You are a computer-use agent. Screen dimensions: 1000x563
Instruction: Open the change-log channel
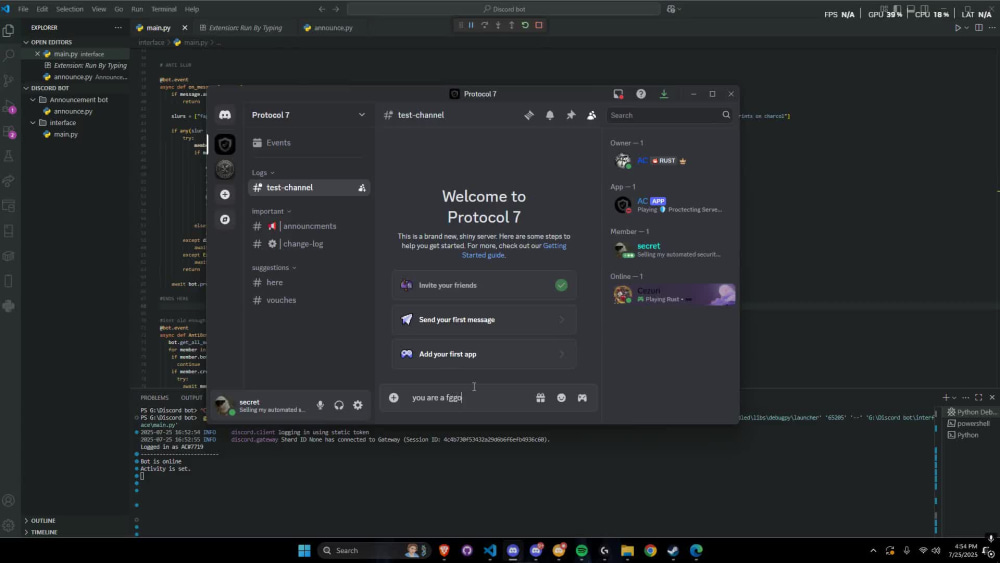[309, 244]
